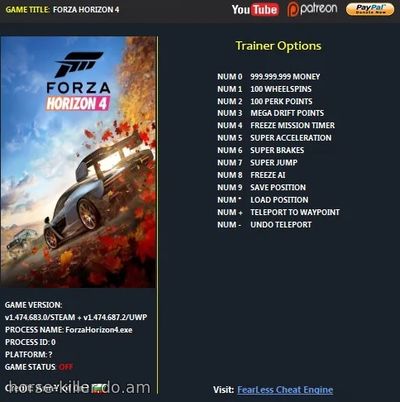Click the Forza Horizon 4 cover art
This screenshot has width=400, height=402.
click(x=78, y=162)
